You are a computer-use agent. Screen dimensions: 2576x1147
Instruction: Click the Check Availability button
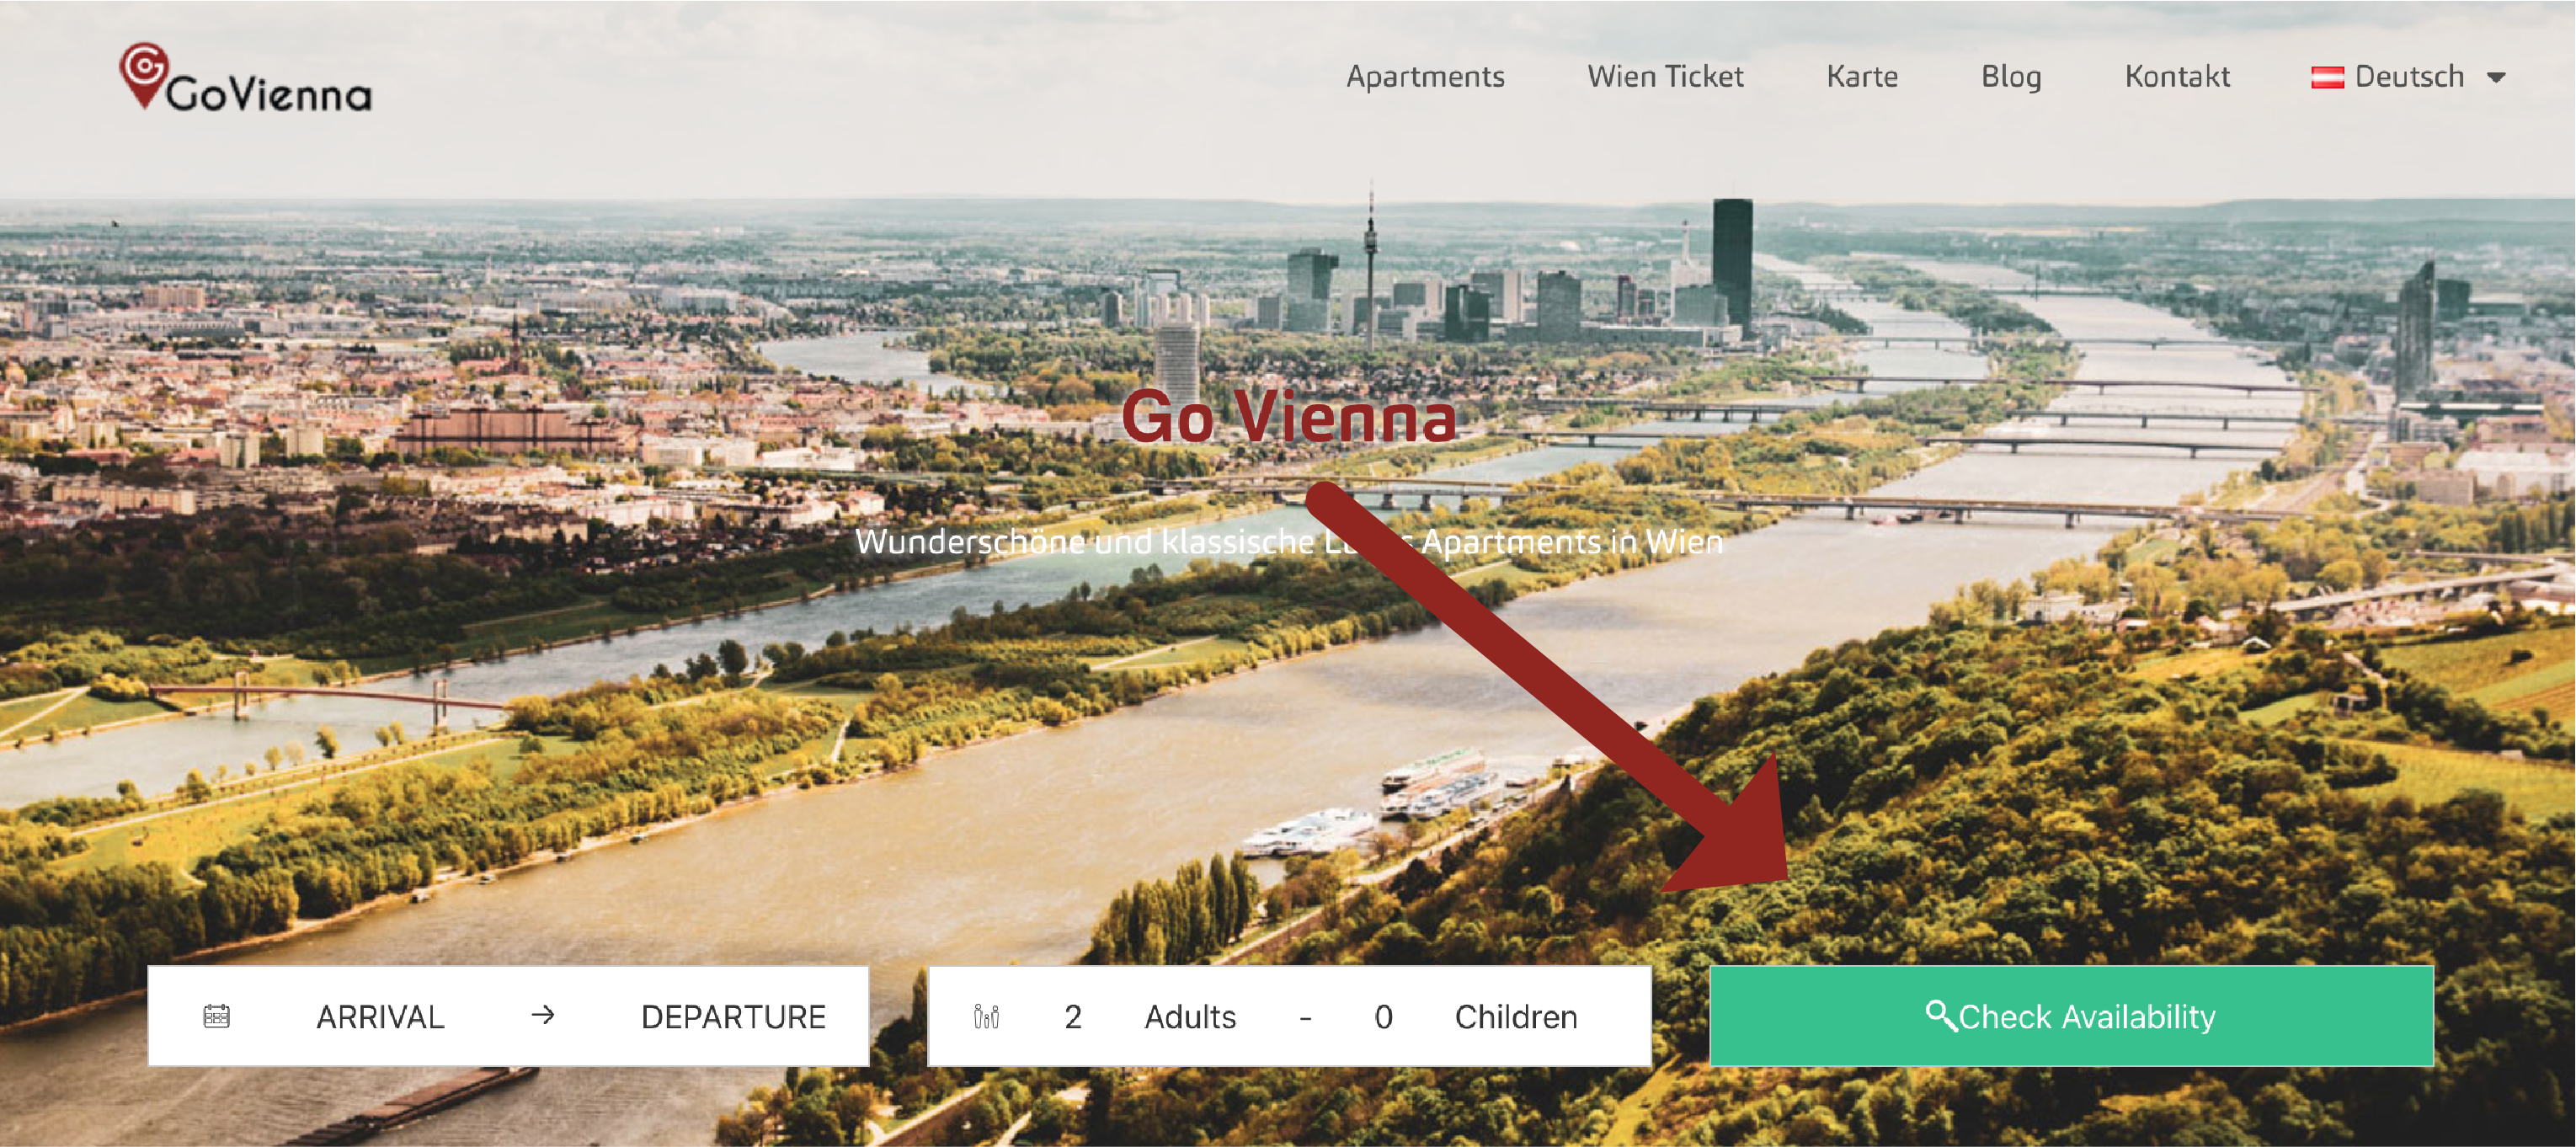(x=2071, y=1016)
